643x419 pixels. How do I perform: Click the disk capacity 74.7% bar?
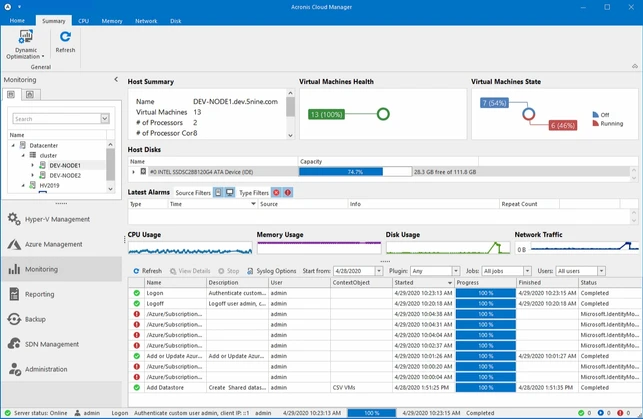coord(355,172)
